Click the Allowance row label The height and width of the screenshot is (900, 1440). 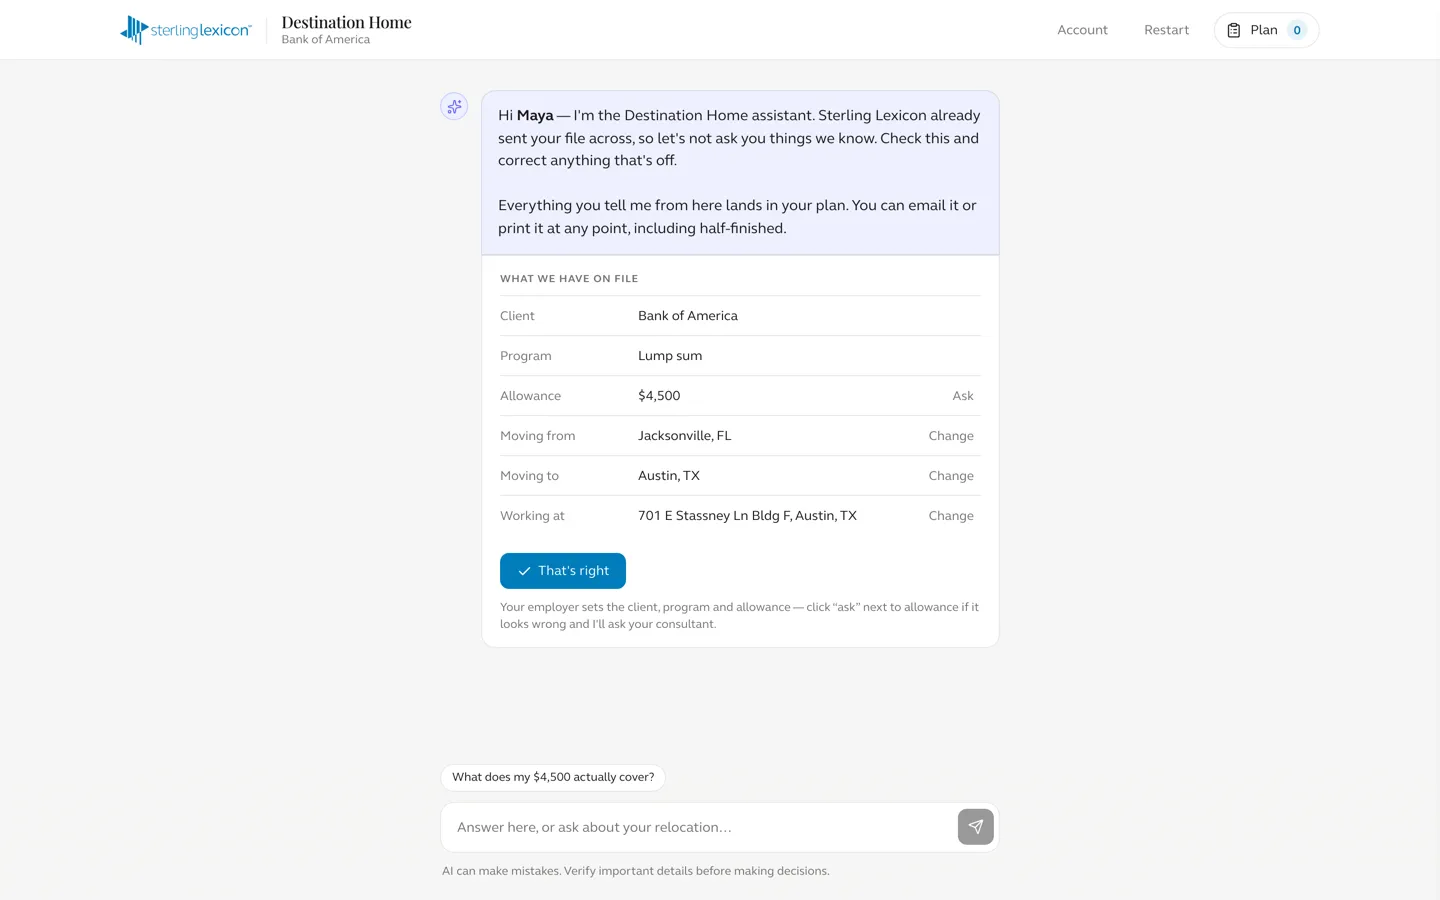click(530, 396)
